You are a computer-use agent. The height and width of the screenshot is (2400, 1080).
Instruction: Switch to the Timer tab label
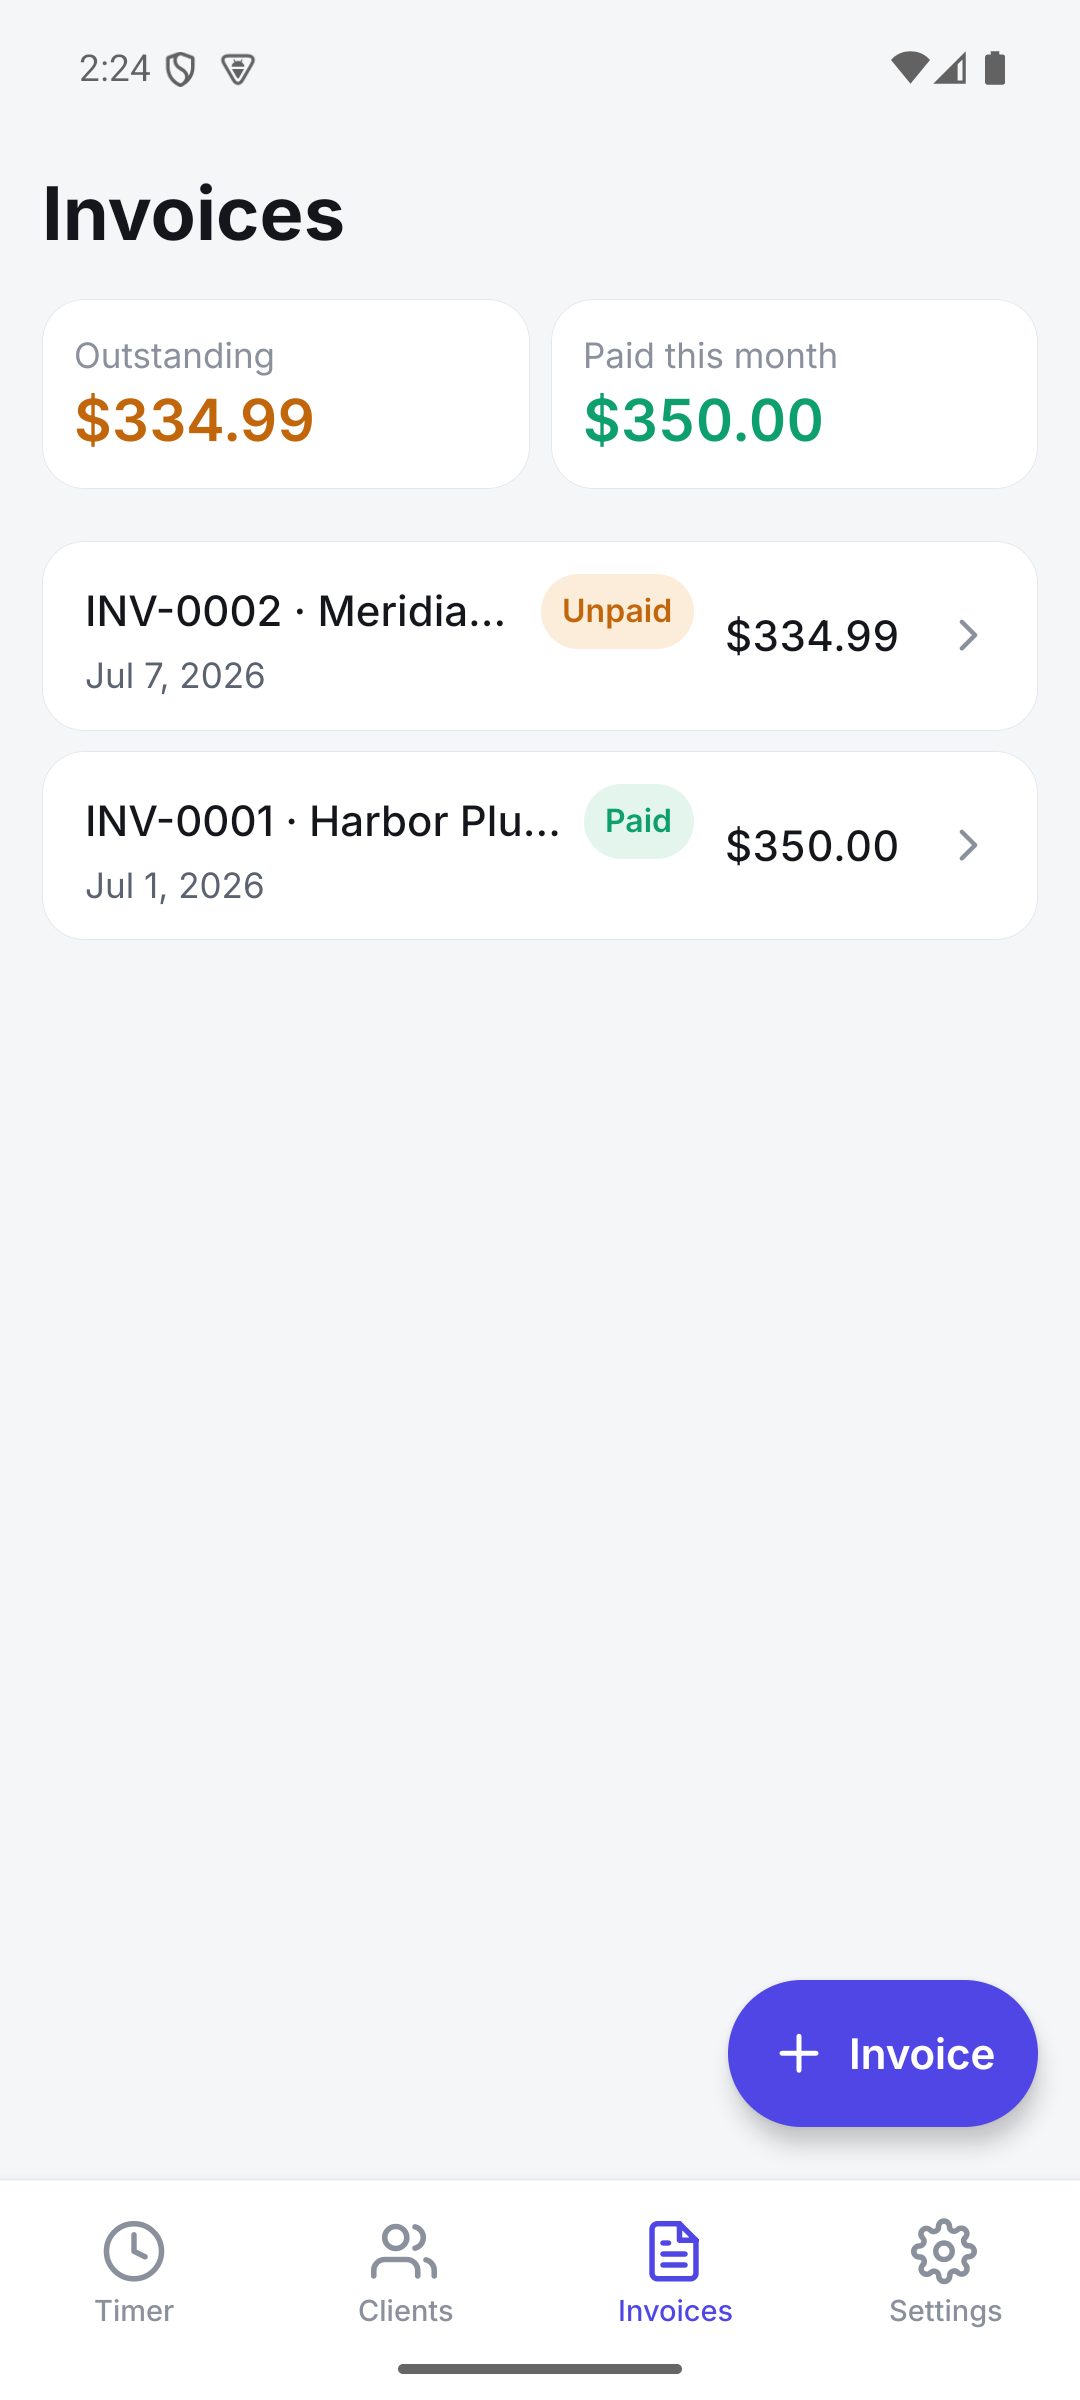pyautogui.click(x=134, y=2311)
